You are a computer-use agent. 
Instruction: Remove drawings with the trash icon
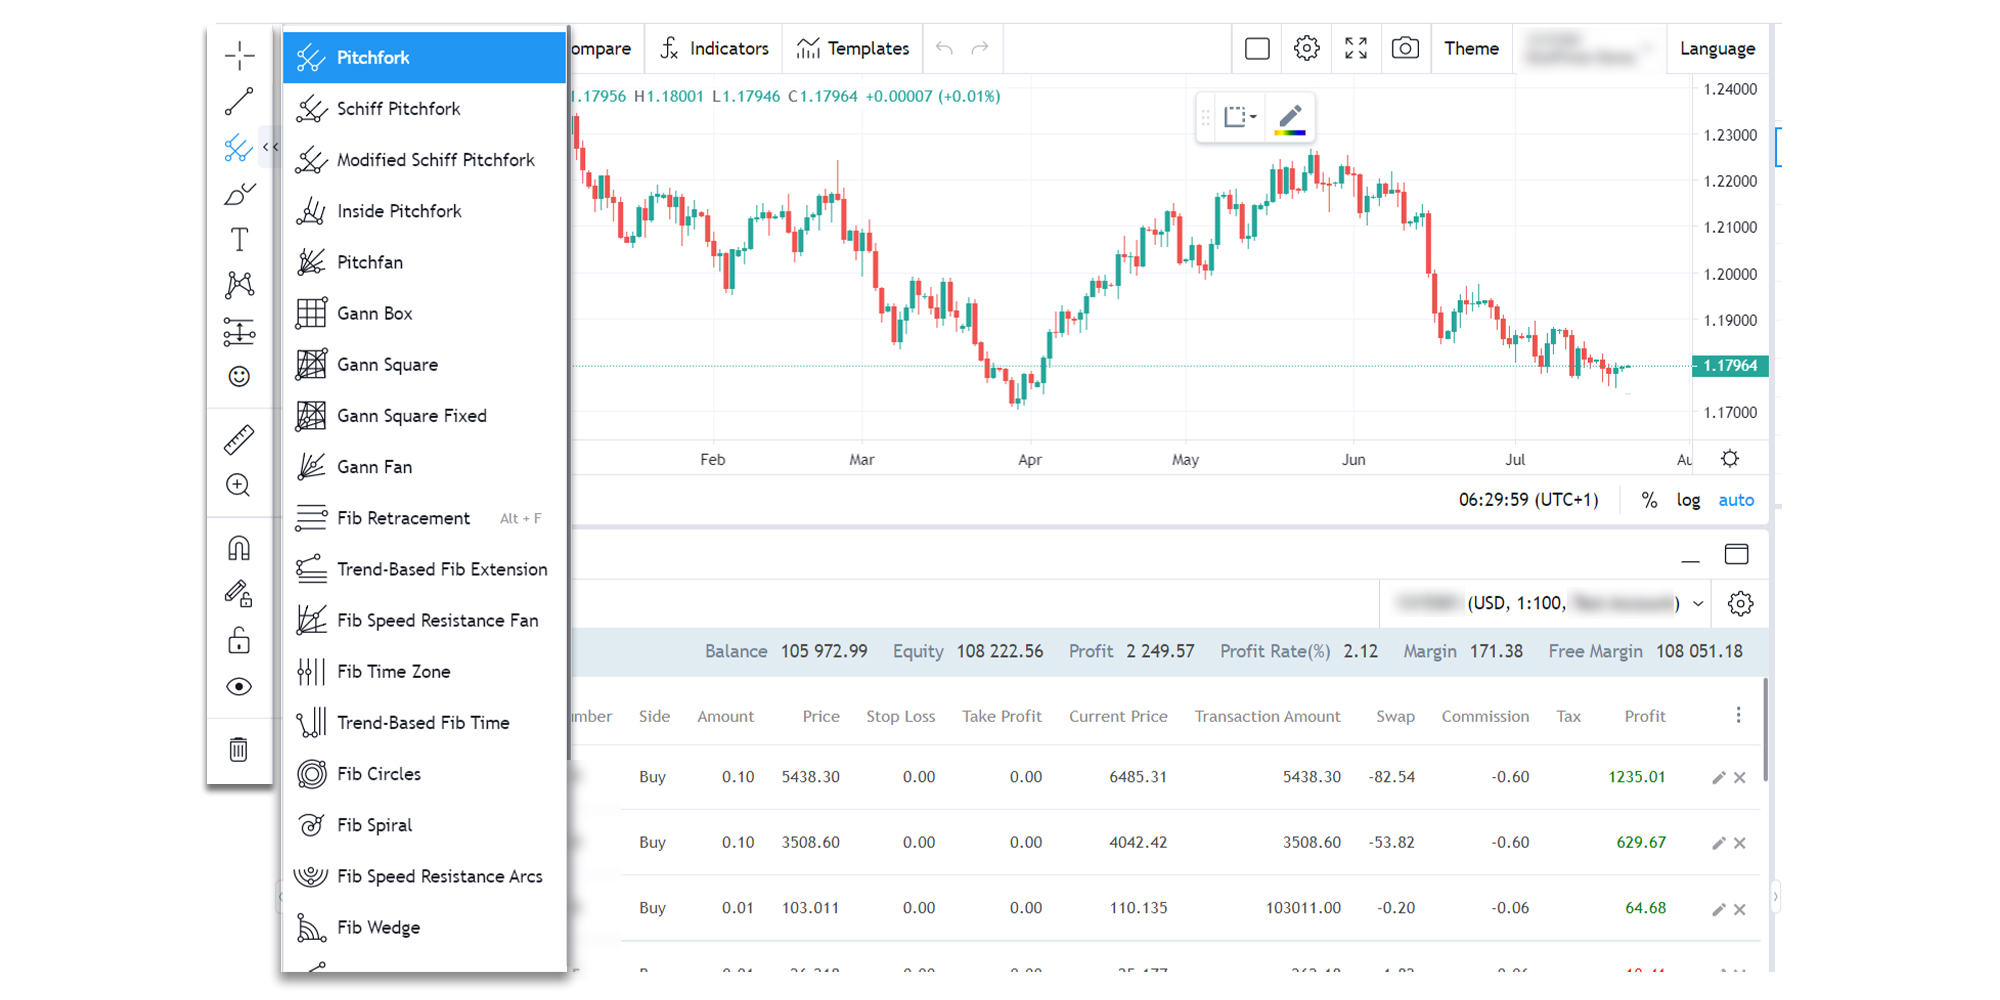click(239, 749)
